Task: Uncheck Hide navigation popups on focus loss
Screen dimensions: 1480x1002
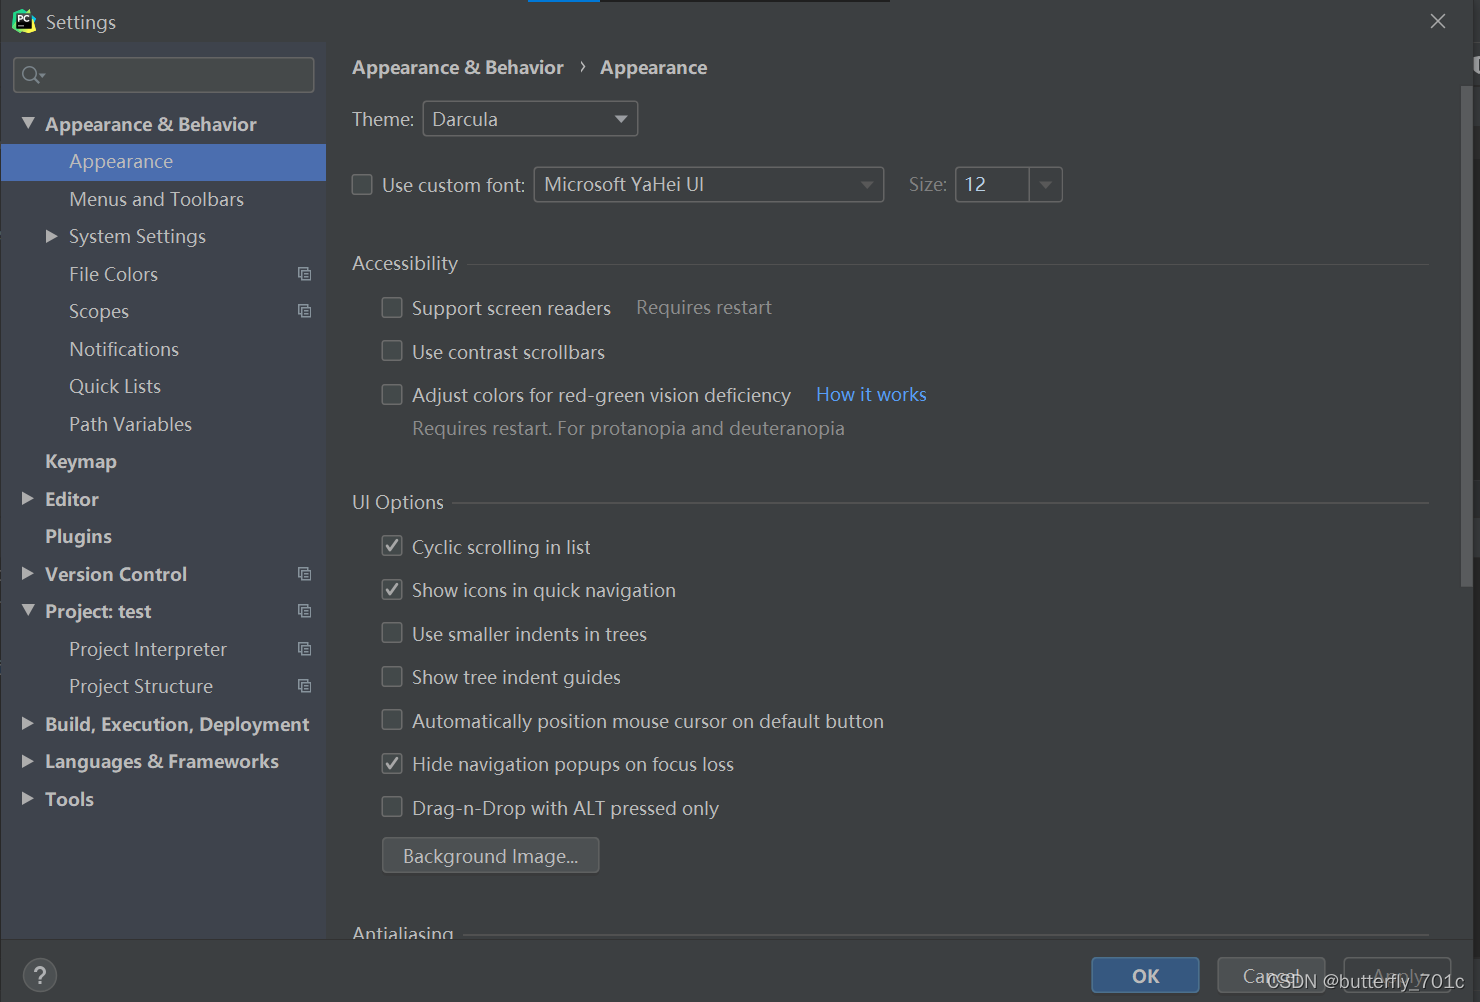Action: pyautogui.click(x=392, y=764)
